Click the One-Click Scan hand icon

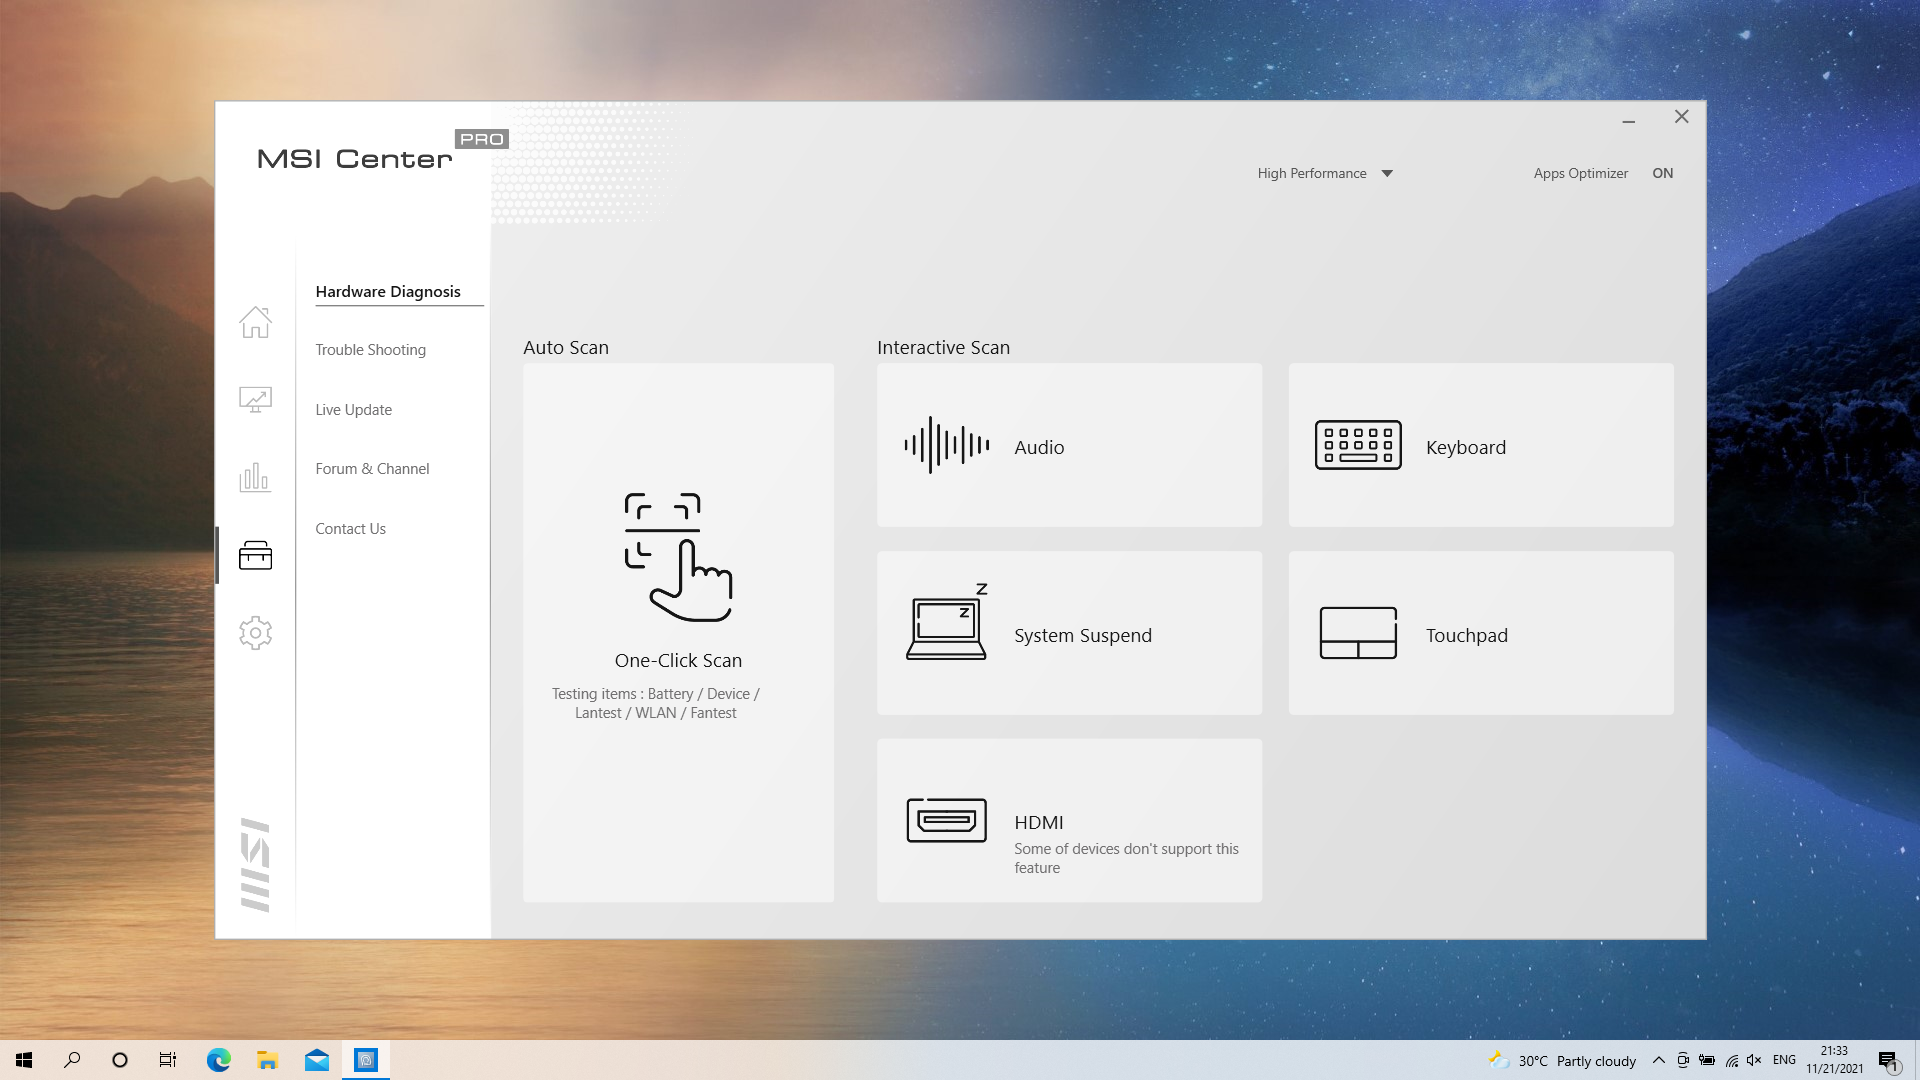678,557
